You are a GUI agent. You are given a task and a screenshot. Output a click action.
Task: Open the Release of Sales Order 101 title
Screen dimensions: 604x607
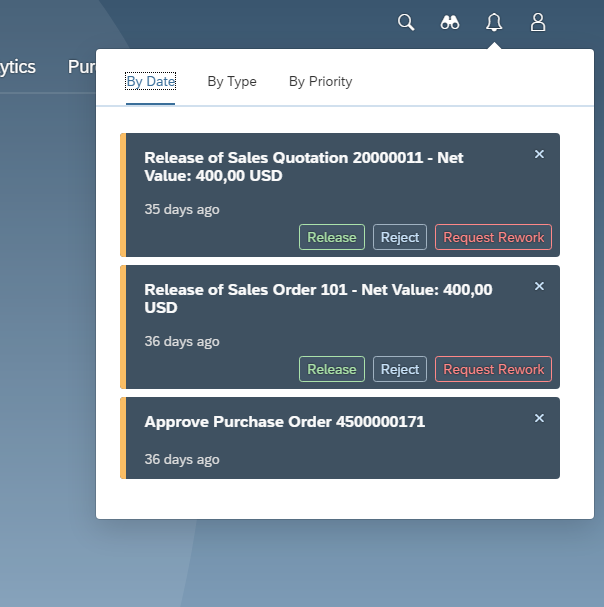tap(318, 298)
